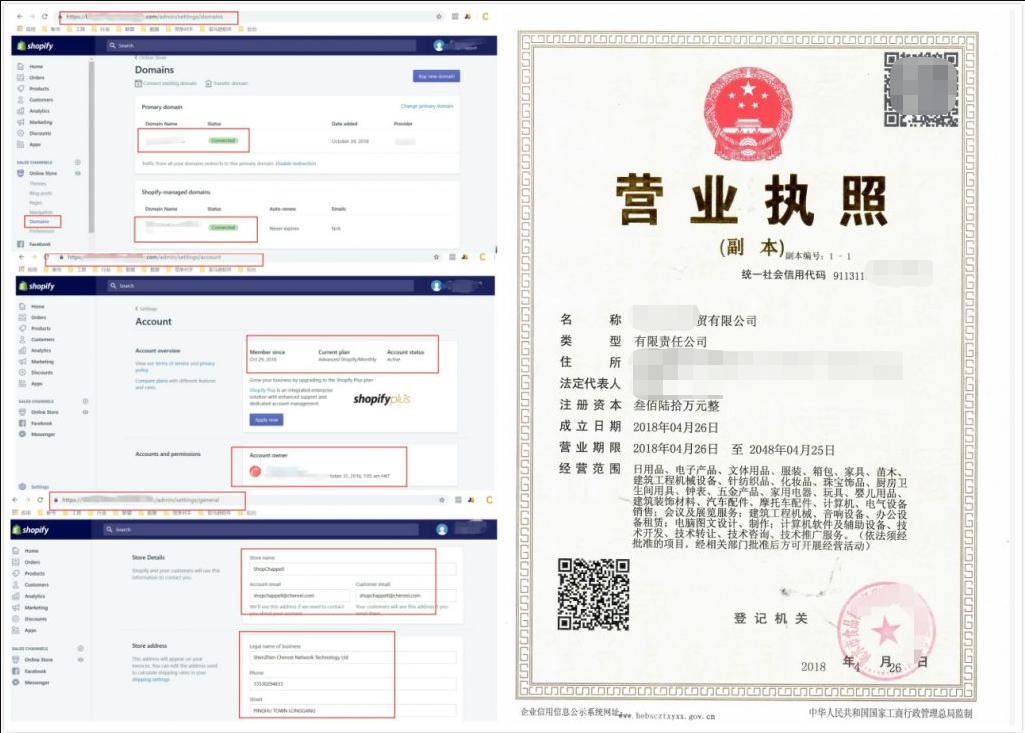
Task: Click the Store name input field
Action: coord(352,570)
